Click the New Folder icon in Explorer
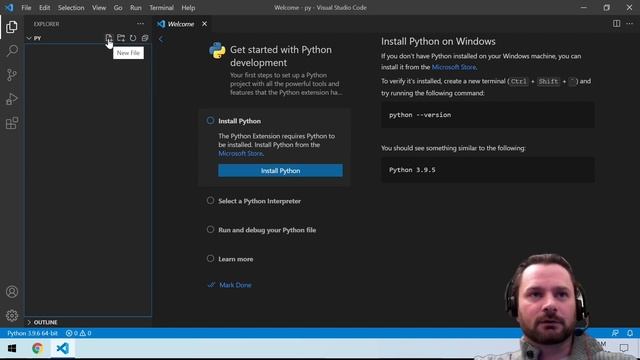This screenshot has height=360, width=640. 121,38
